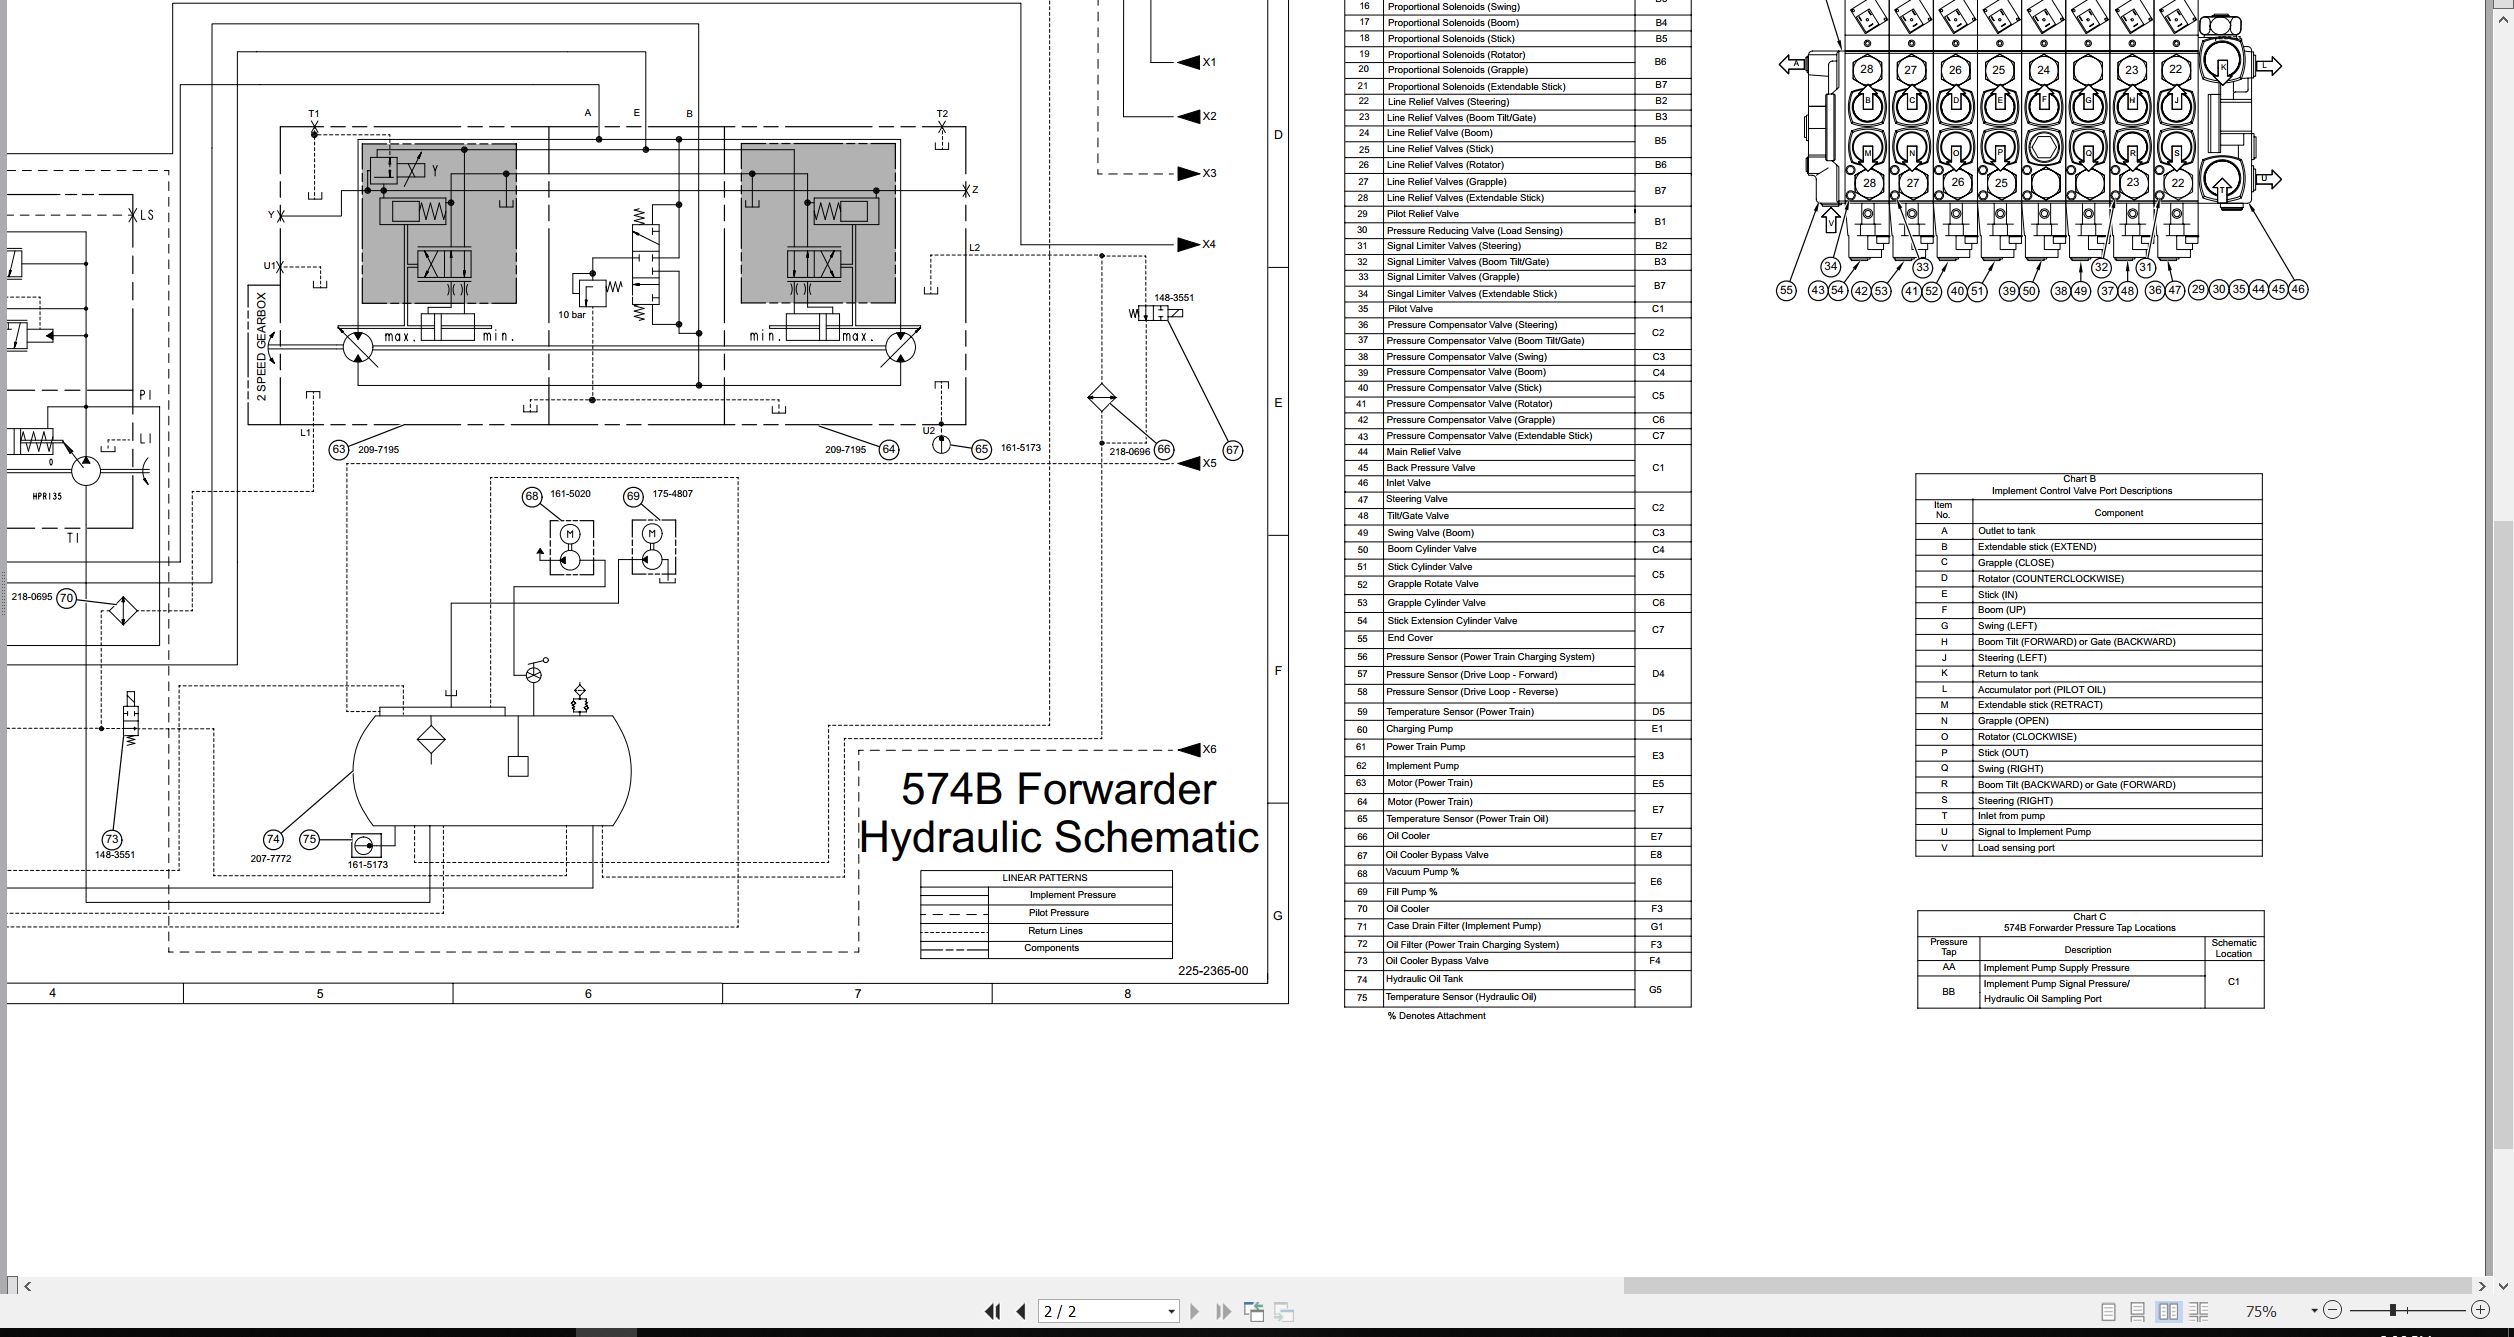Click the Oil Cooler Bypass Valve row 67
This screenshot has height=1337, width=2514.
pos(1518,855)
